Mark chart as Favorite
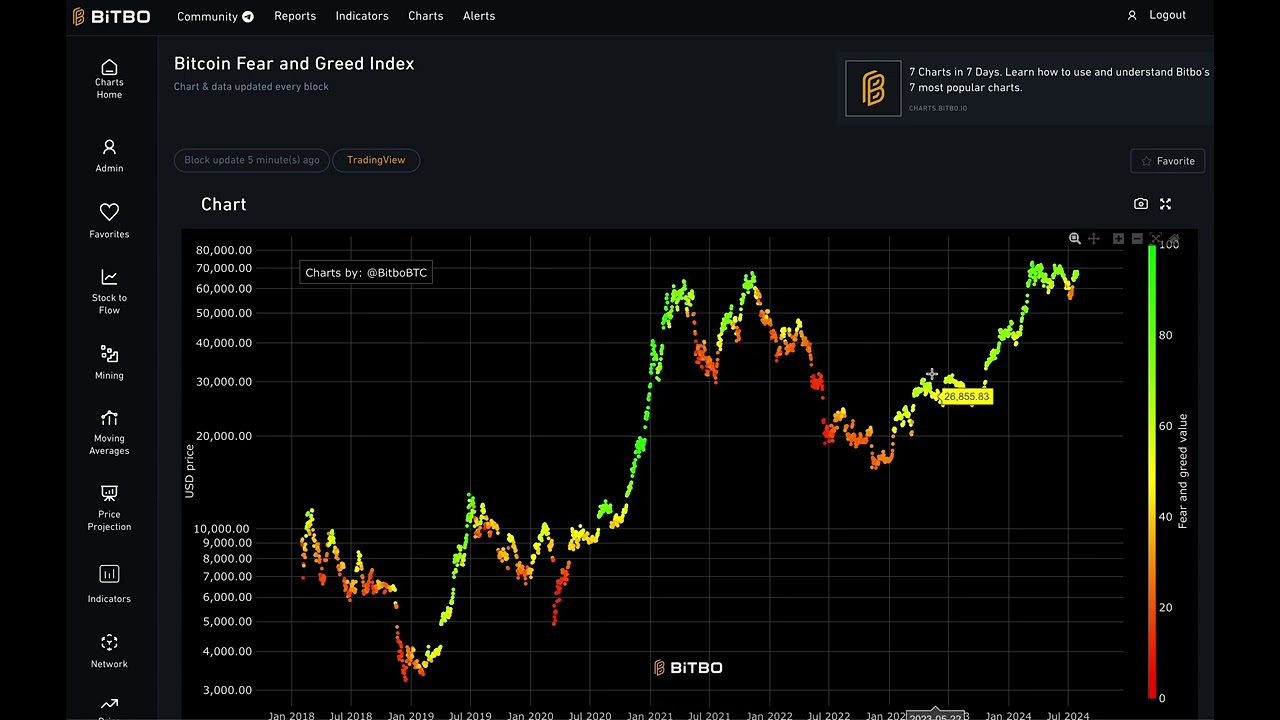1280x720 pixels. click(x=1168, y=161)
